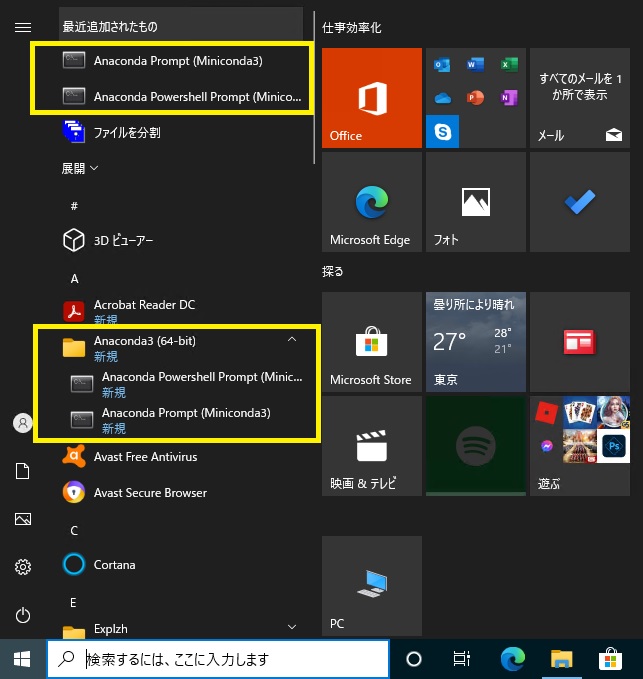Open File Explorer from the taskbar
This screenshot has width=643, height=679.
click(562, 659)
